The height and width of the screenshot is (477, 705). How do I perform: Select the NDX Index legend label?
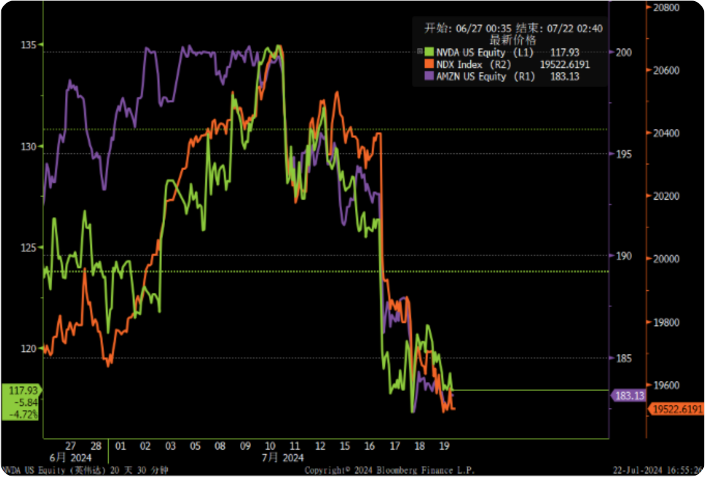460,63
